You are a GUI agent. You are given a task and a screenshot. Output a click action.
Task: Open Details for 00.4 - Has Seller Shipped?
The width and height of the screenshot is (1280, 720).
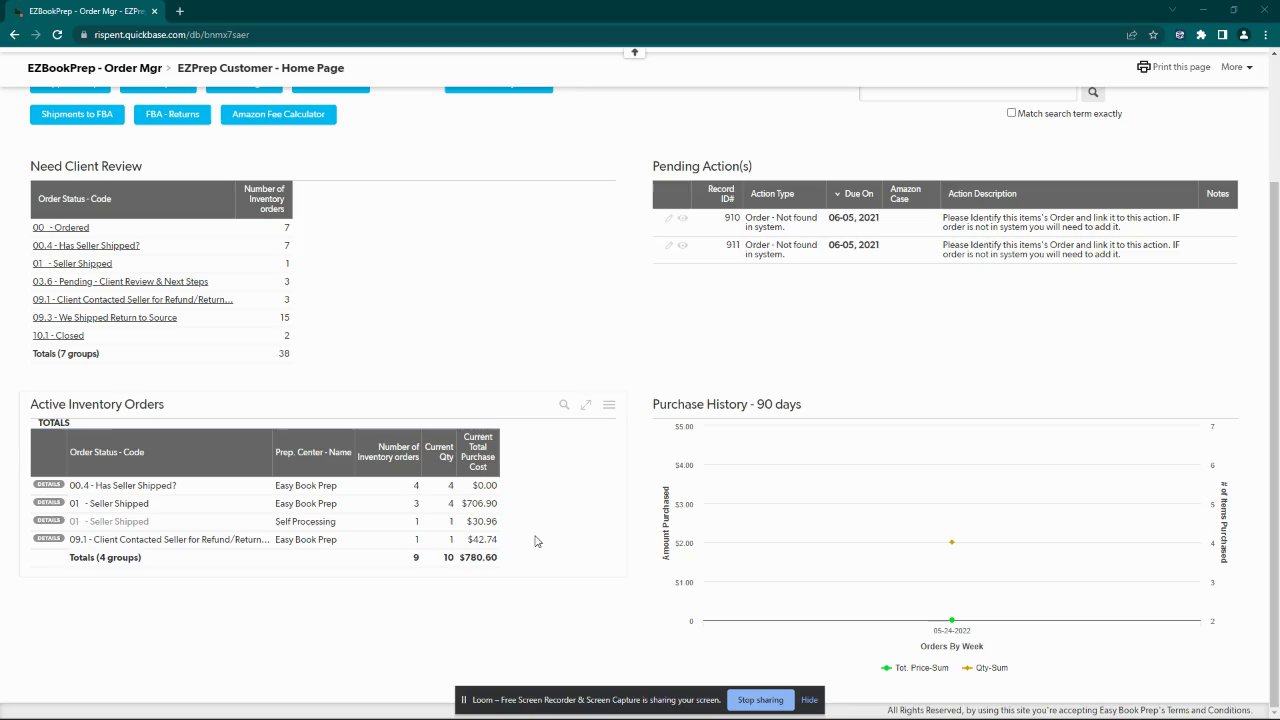tap(49, 484)
